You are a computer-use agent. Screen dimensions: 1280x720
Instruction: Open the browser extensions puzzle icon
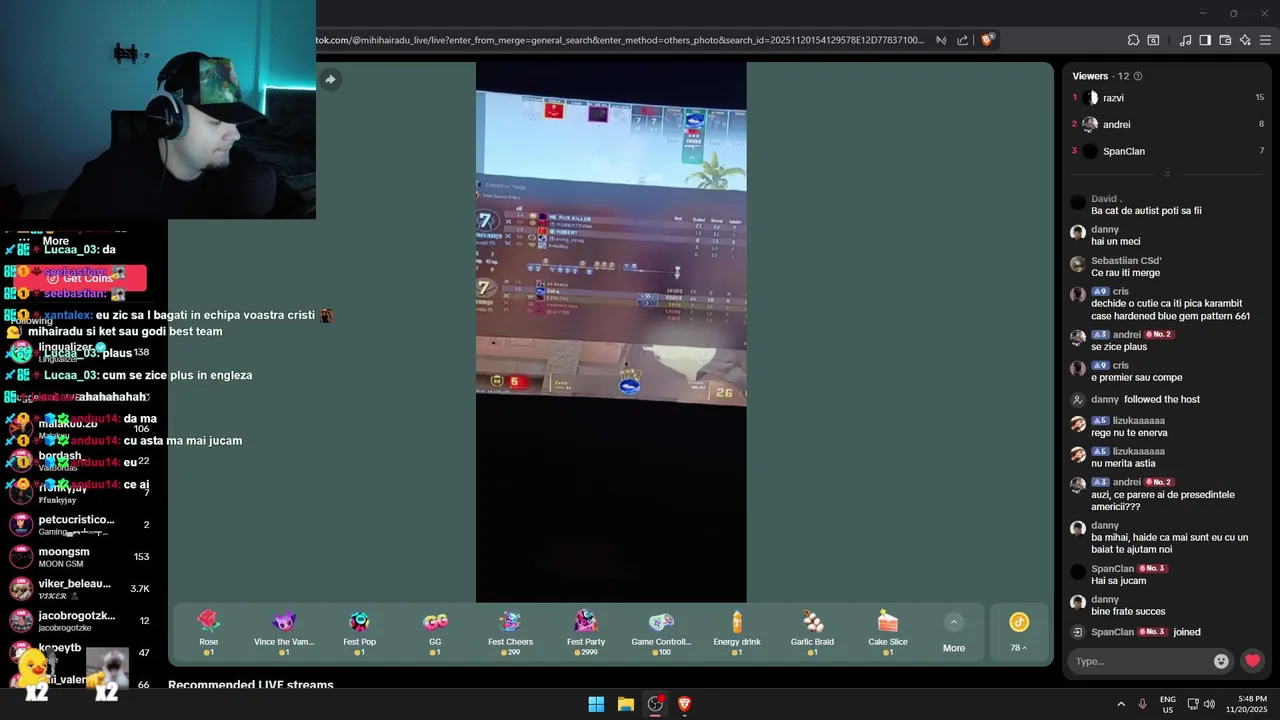tap(1133, 40)
